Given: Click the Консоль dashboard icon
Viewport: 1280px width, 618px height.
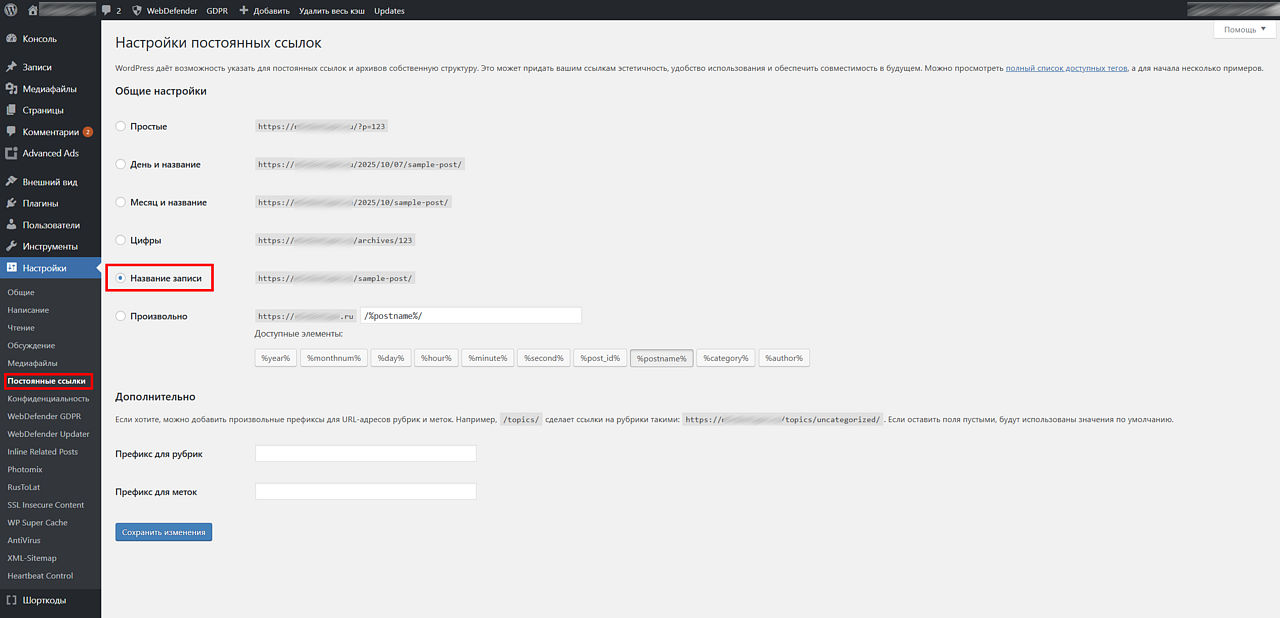Looking at the screenshot, I should pyautogui.click(x=11, y=39).
